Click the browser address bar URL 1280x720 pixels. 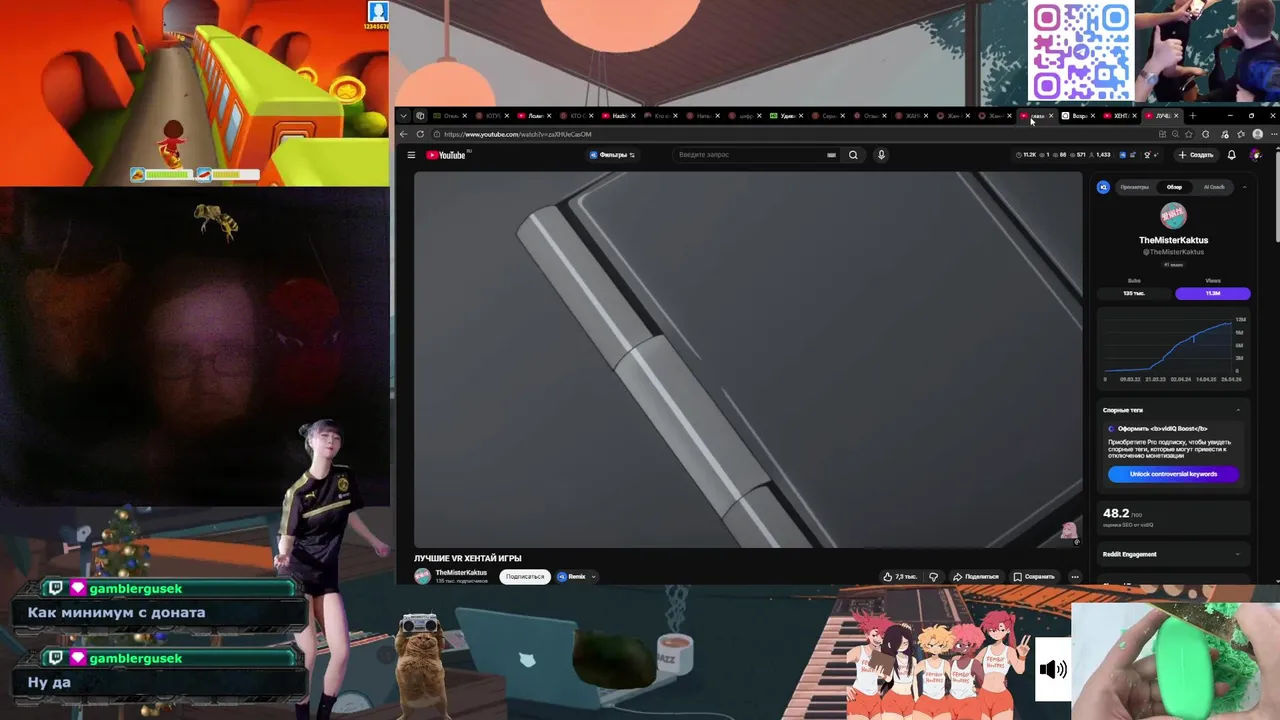point(517,134)
